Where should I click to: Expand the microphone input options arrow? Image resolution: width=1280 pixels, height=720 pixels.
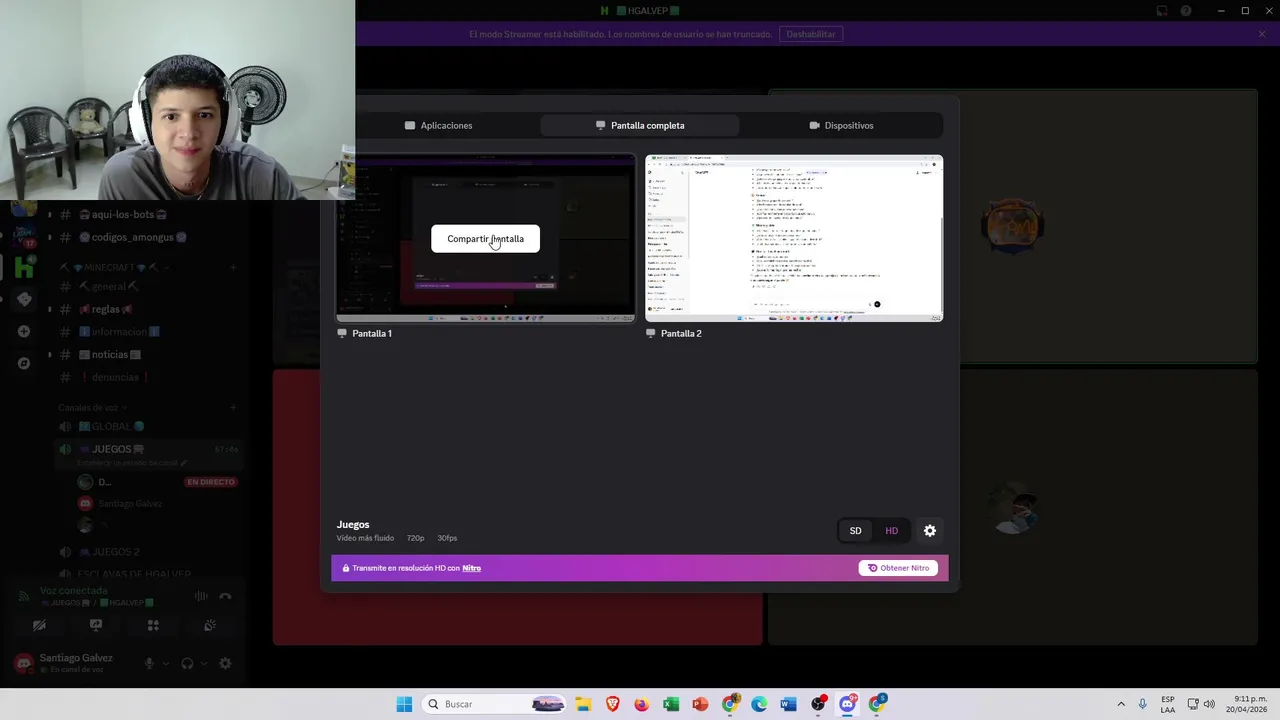point(166,663)
